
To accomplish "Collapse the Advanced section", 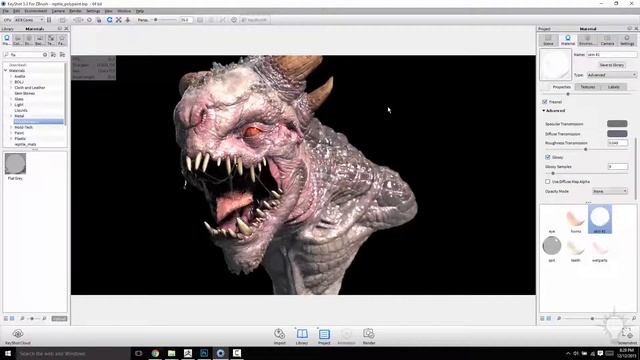I will tap(544, 111).
